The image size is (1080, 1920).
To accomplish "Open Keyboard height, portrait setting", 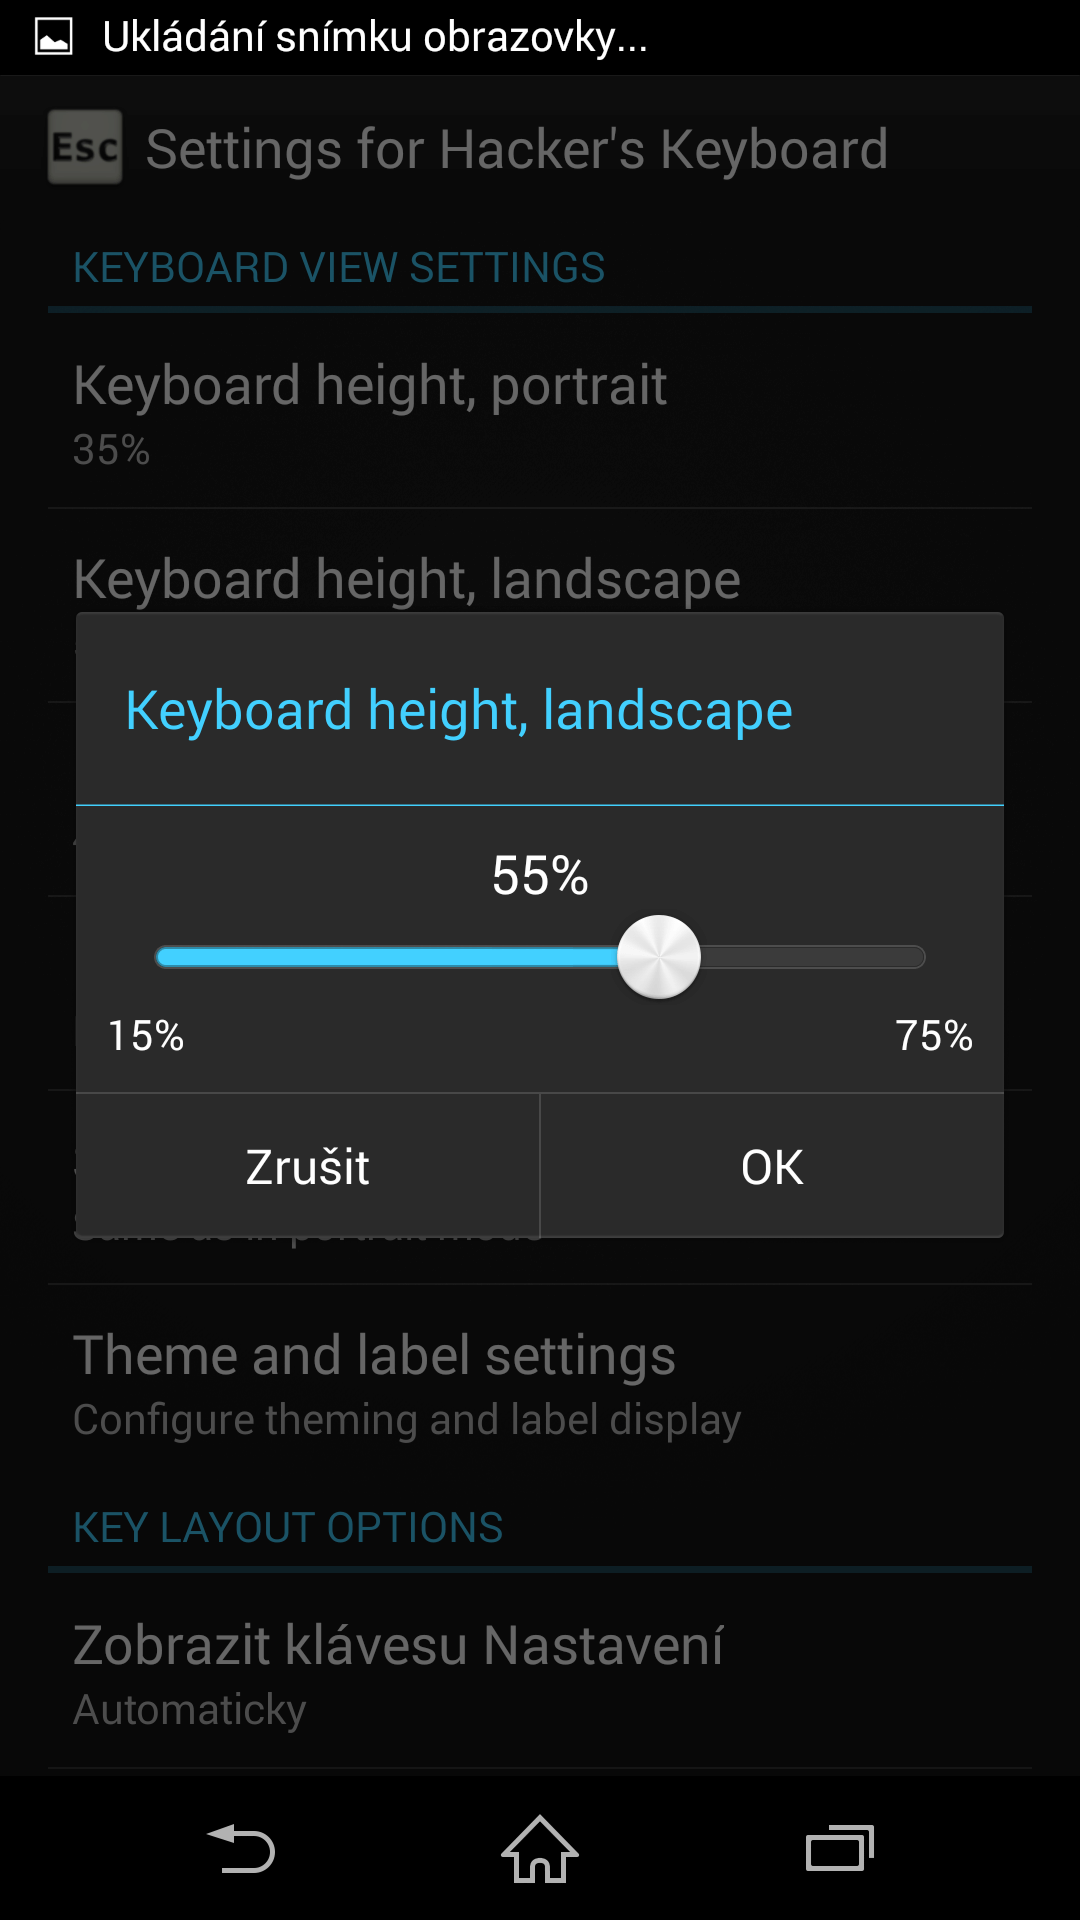I will pos(540,412).
